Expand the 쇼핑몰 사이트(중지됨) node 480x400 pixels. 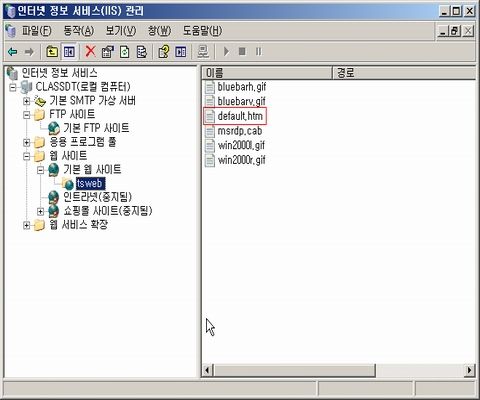pos(40,211)
